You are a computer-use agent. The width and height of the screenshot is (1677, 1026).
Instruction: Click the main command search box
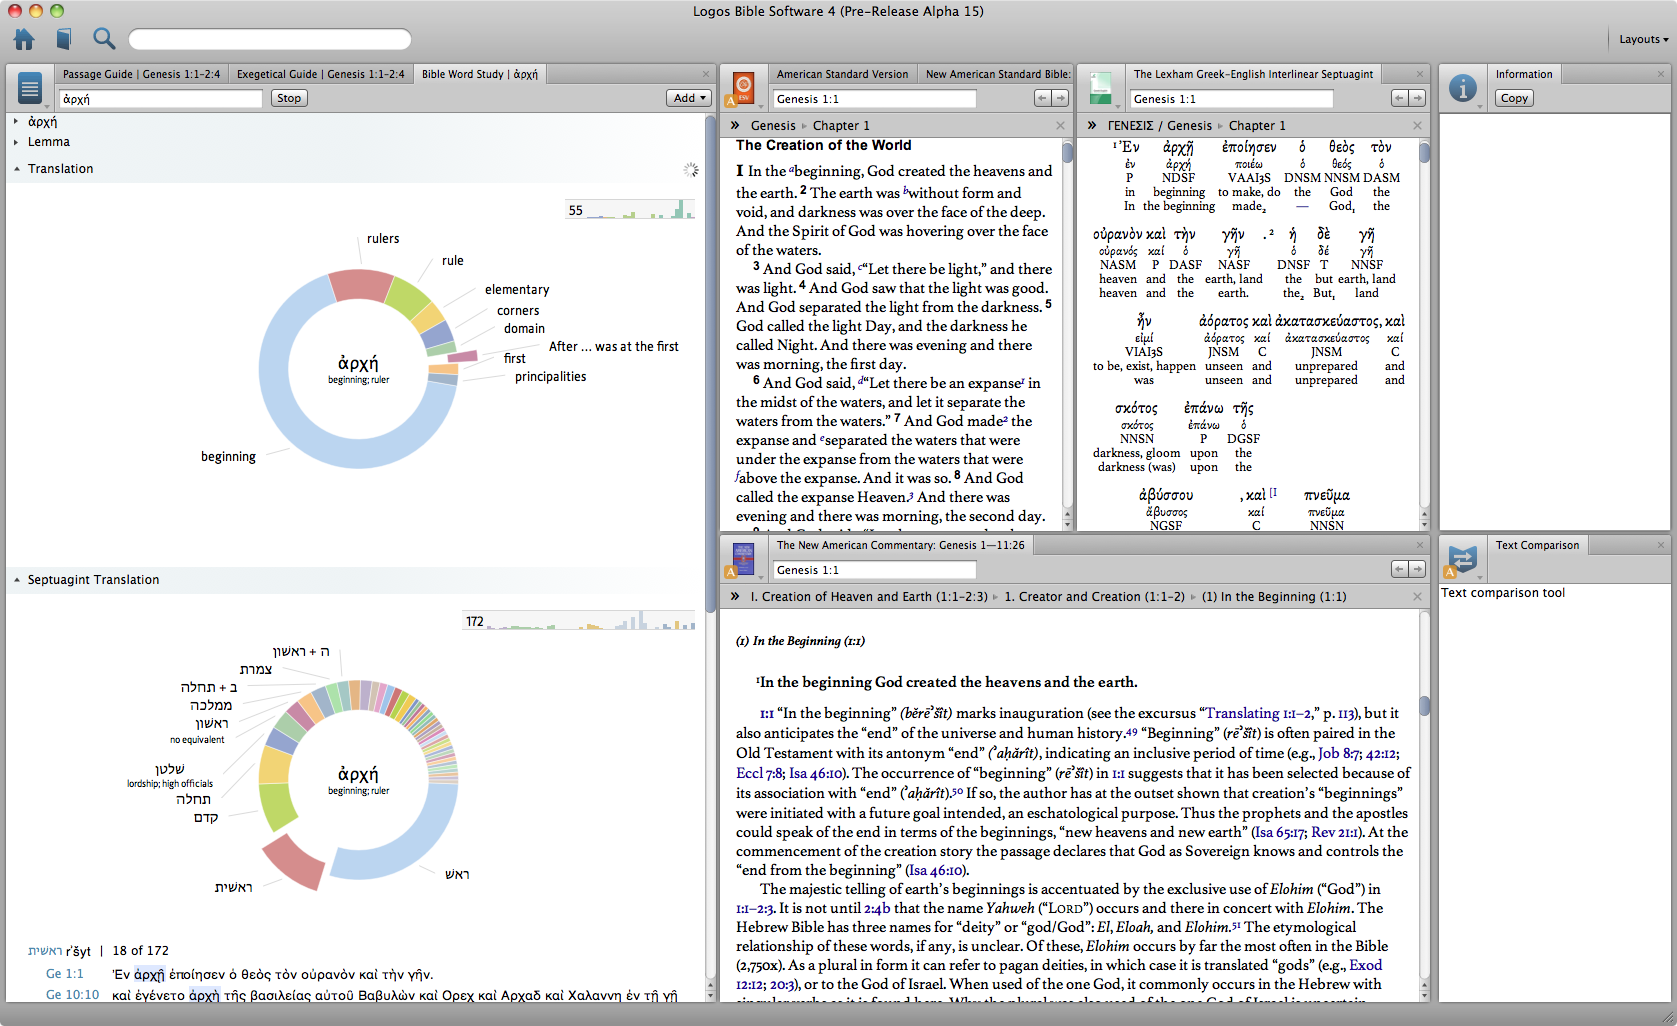270,39
